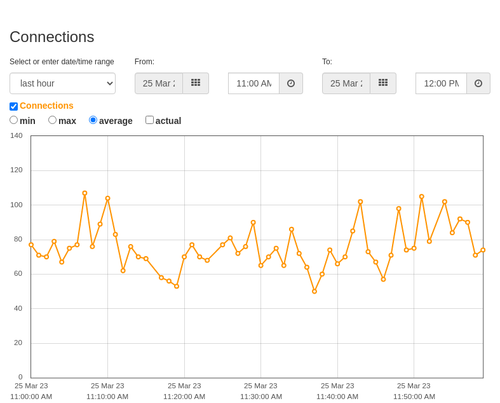Viewport: 500px width, 403px height.
Task: Select the average radio button
Action: tap(93, 120)
